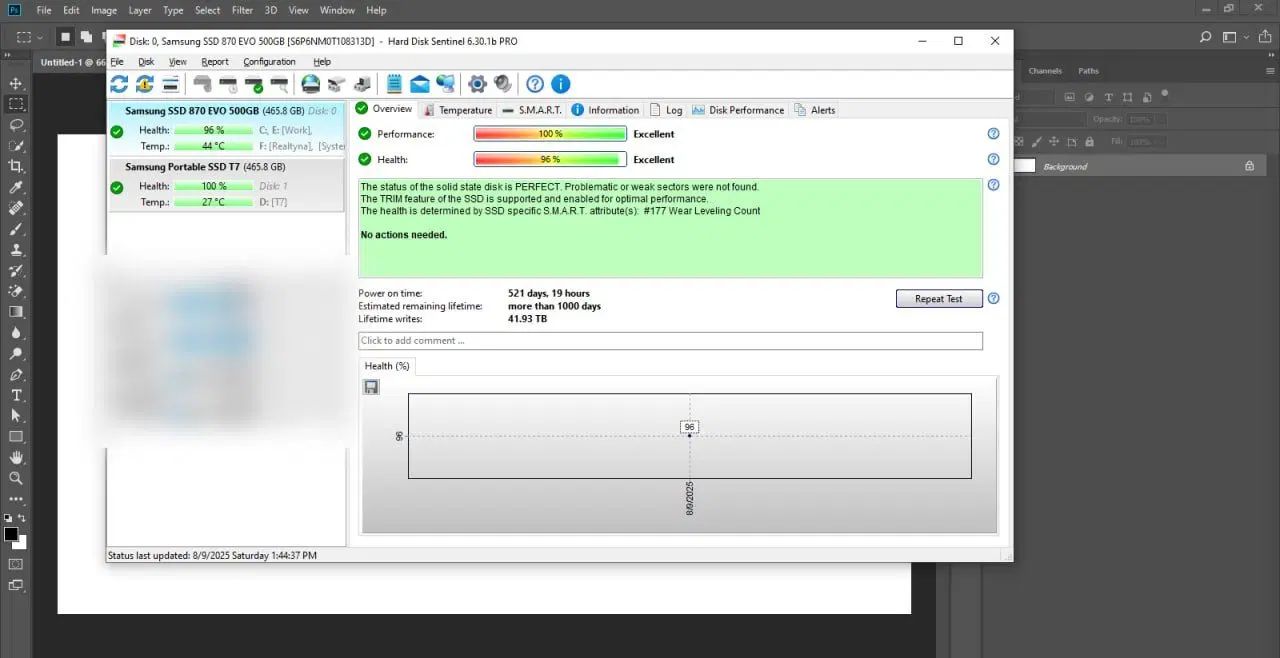Click 'Status last updated' status bar text

(212, 555)
